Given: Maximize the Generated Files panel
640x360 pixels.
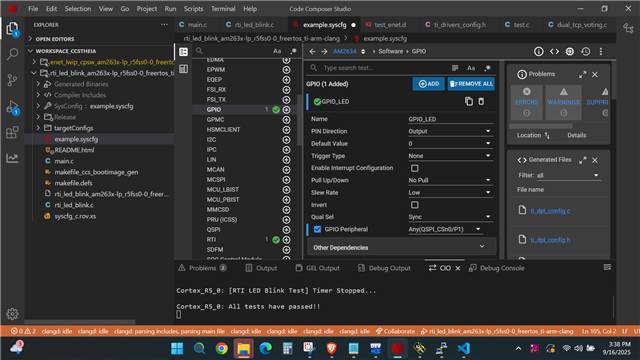Looking at the screenshot, I should point(582,160).
